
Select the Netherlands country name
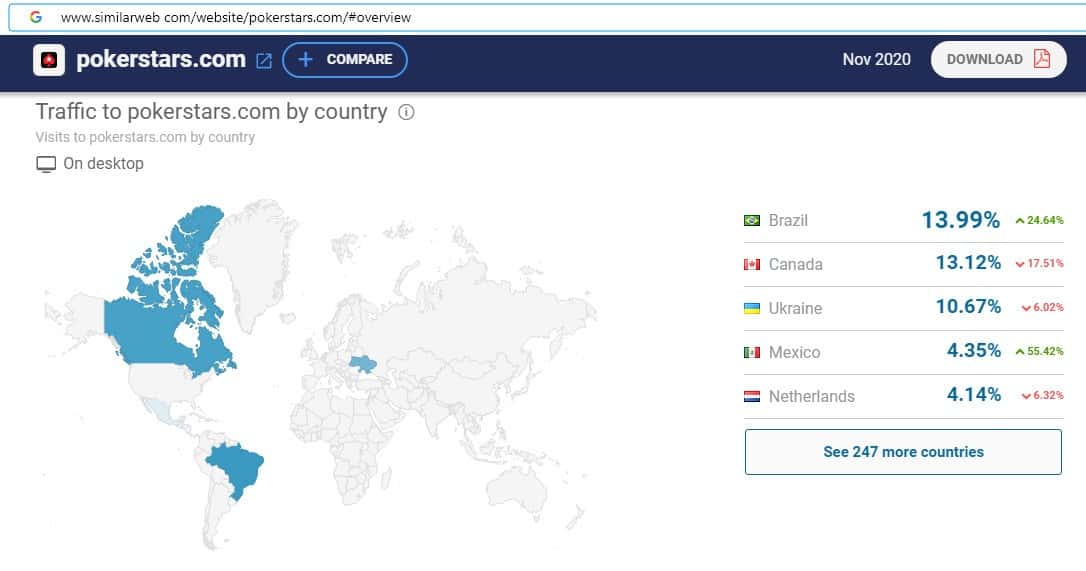click(812, 396)
